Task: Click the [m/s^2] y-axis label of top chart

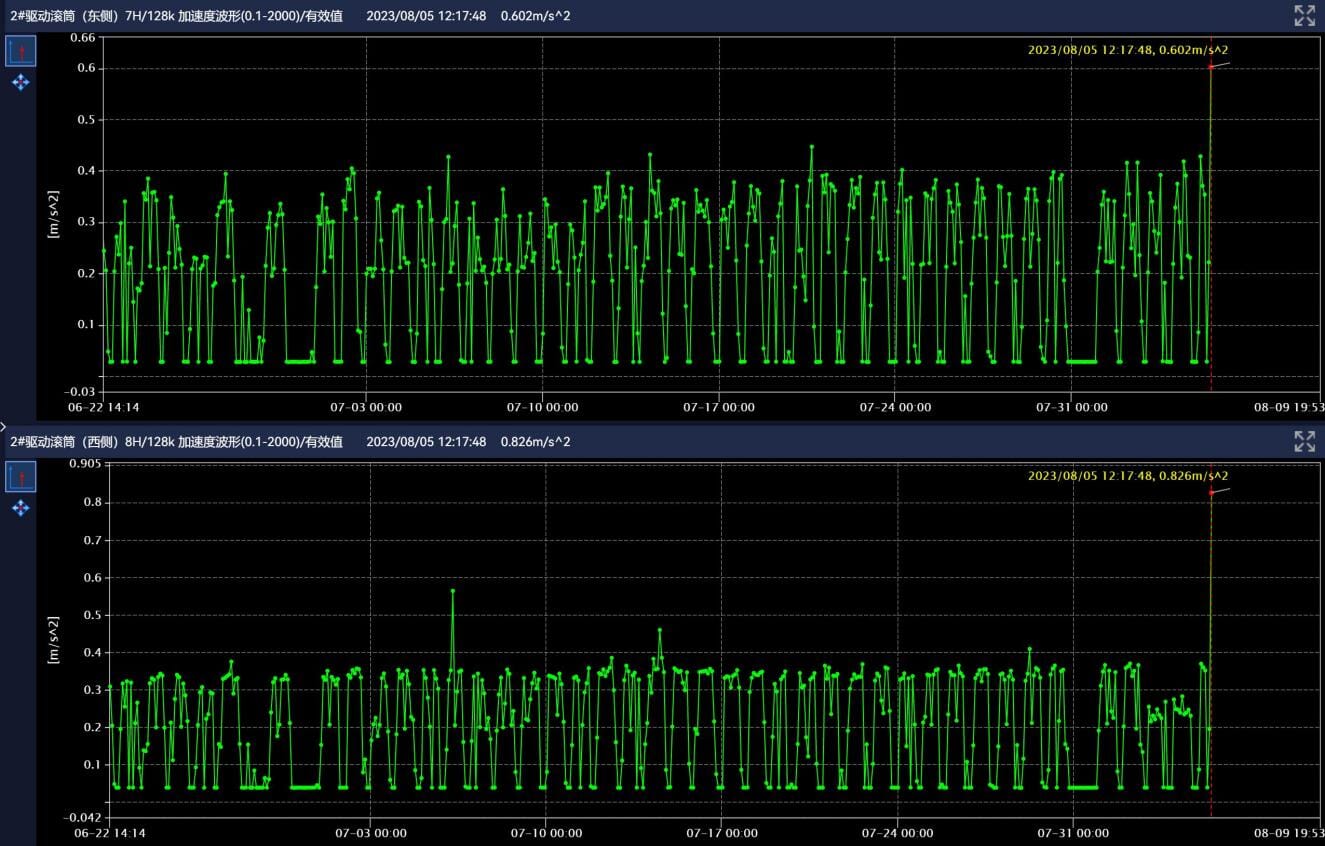Action: coord(53,213)
